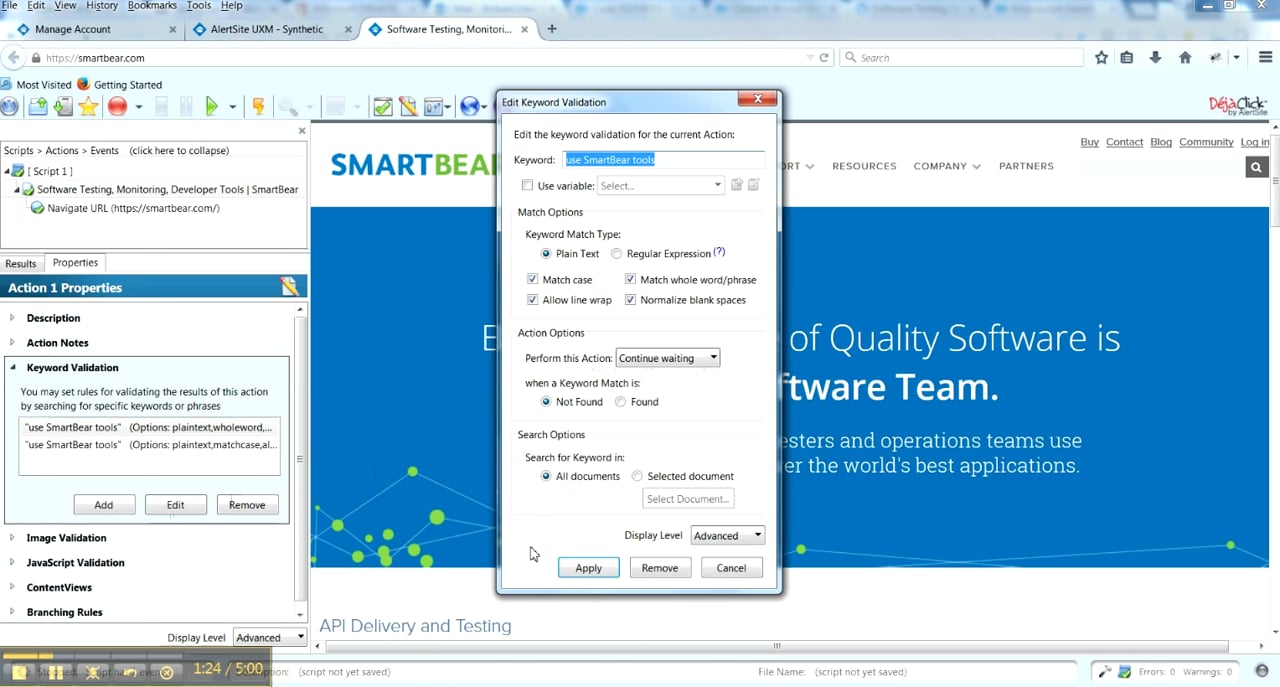Open the History menu
Image resolution: width=1280 pixels, height=687 pixels.
pos(102,6)
